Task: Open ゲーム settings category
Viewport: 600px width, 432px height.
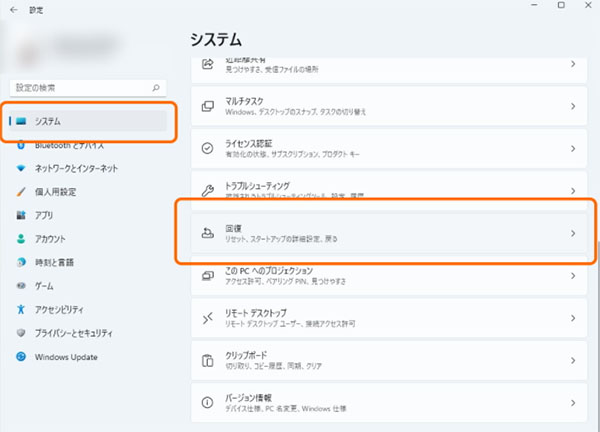Action: pos(88,286)
